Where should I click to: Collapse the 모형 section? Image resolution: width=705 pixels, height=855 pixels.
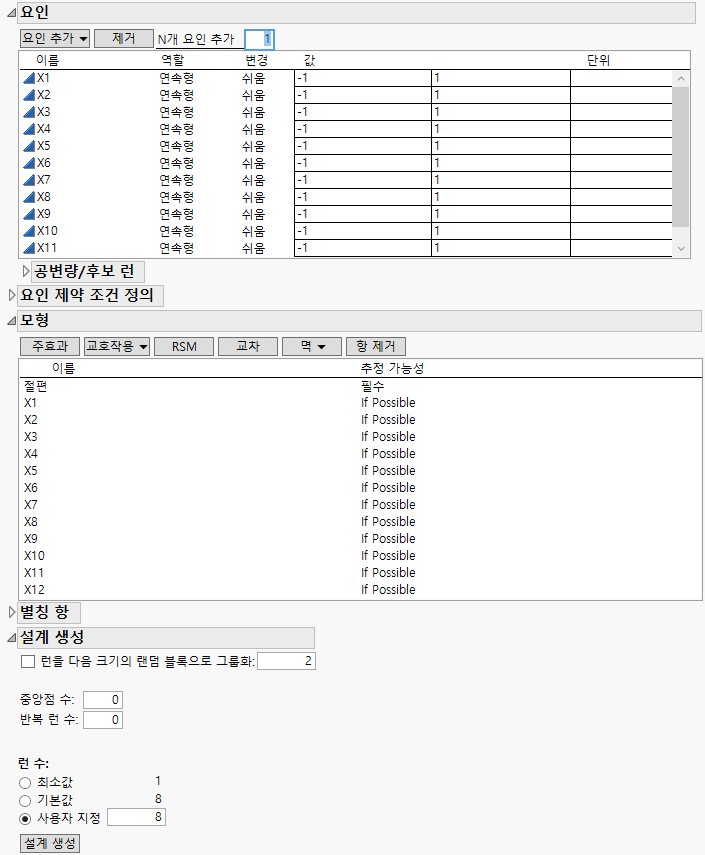[x=11, y=321]
